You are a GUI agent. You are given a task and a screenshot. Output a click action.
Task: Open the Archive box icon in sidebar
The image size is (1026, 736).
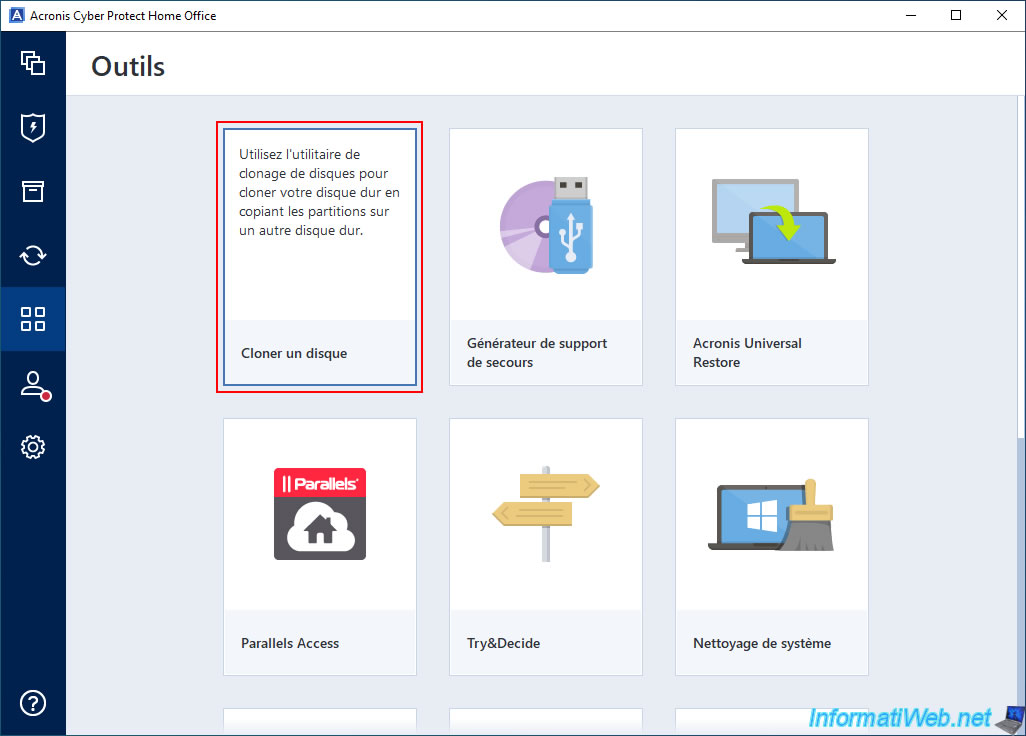(x=33, y=191)
